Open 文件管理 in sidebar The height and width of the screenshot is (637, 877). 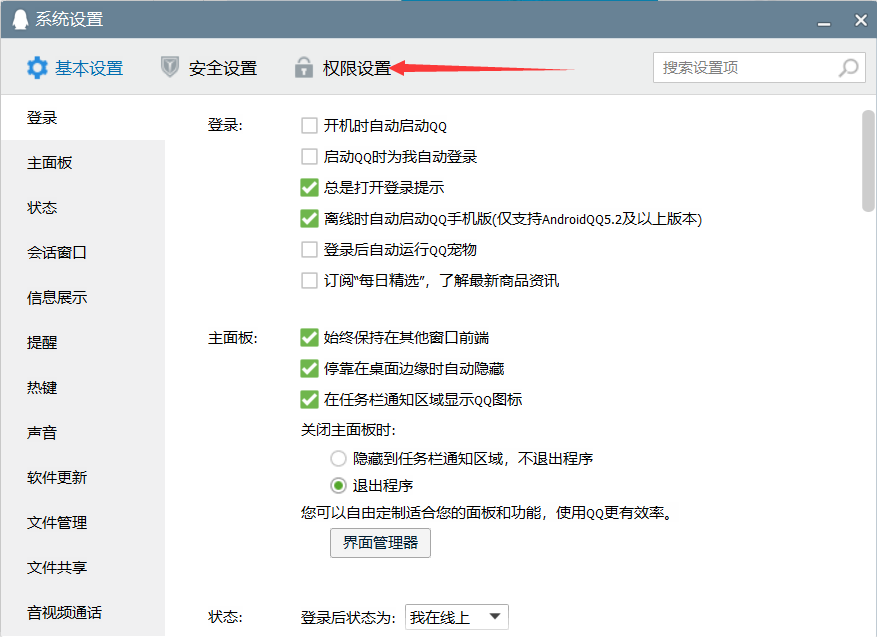(x=83, y=522)
